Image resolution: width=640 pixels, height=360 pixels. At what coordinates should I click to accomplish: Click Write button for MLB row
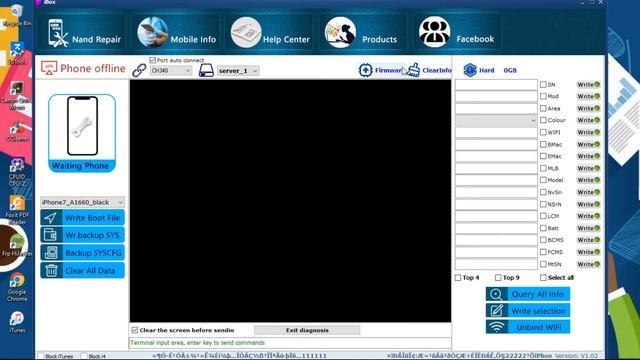tap(588, 168)
